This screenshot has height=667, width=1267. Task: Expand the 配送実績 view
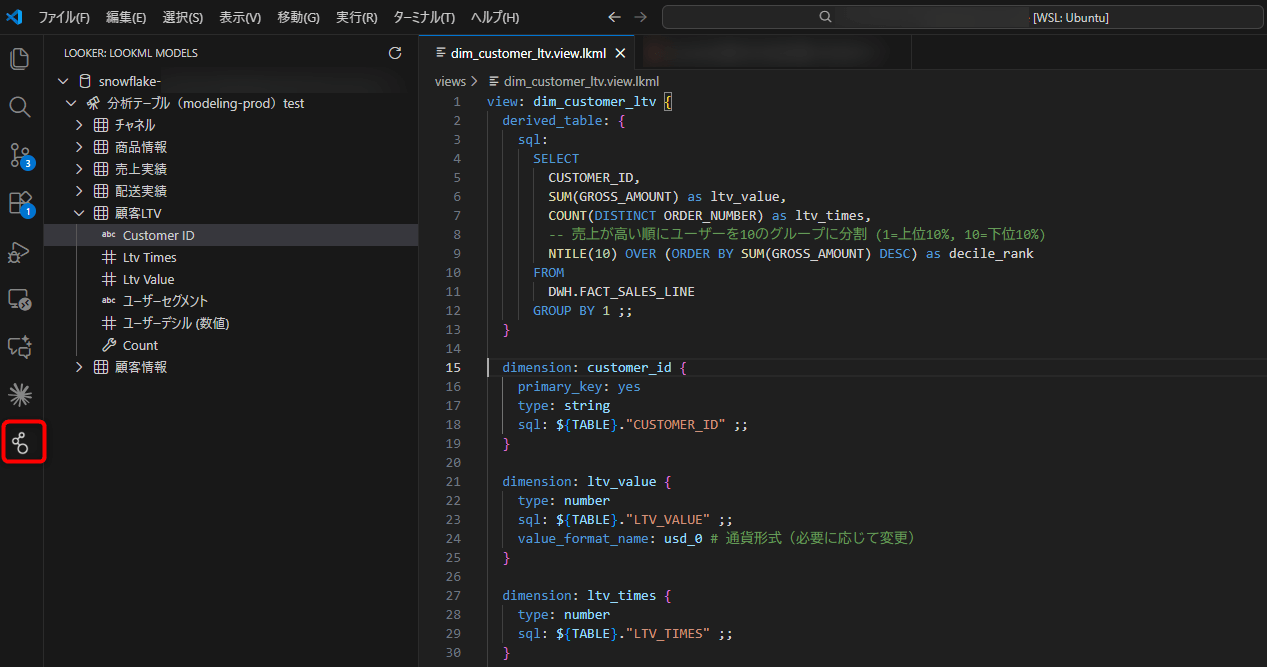tap(80, 191)
